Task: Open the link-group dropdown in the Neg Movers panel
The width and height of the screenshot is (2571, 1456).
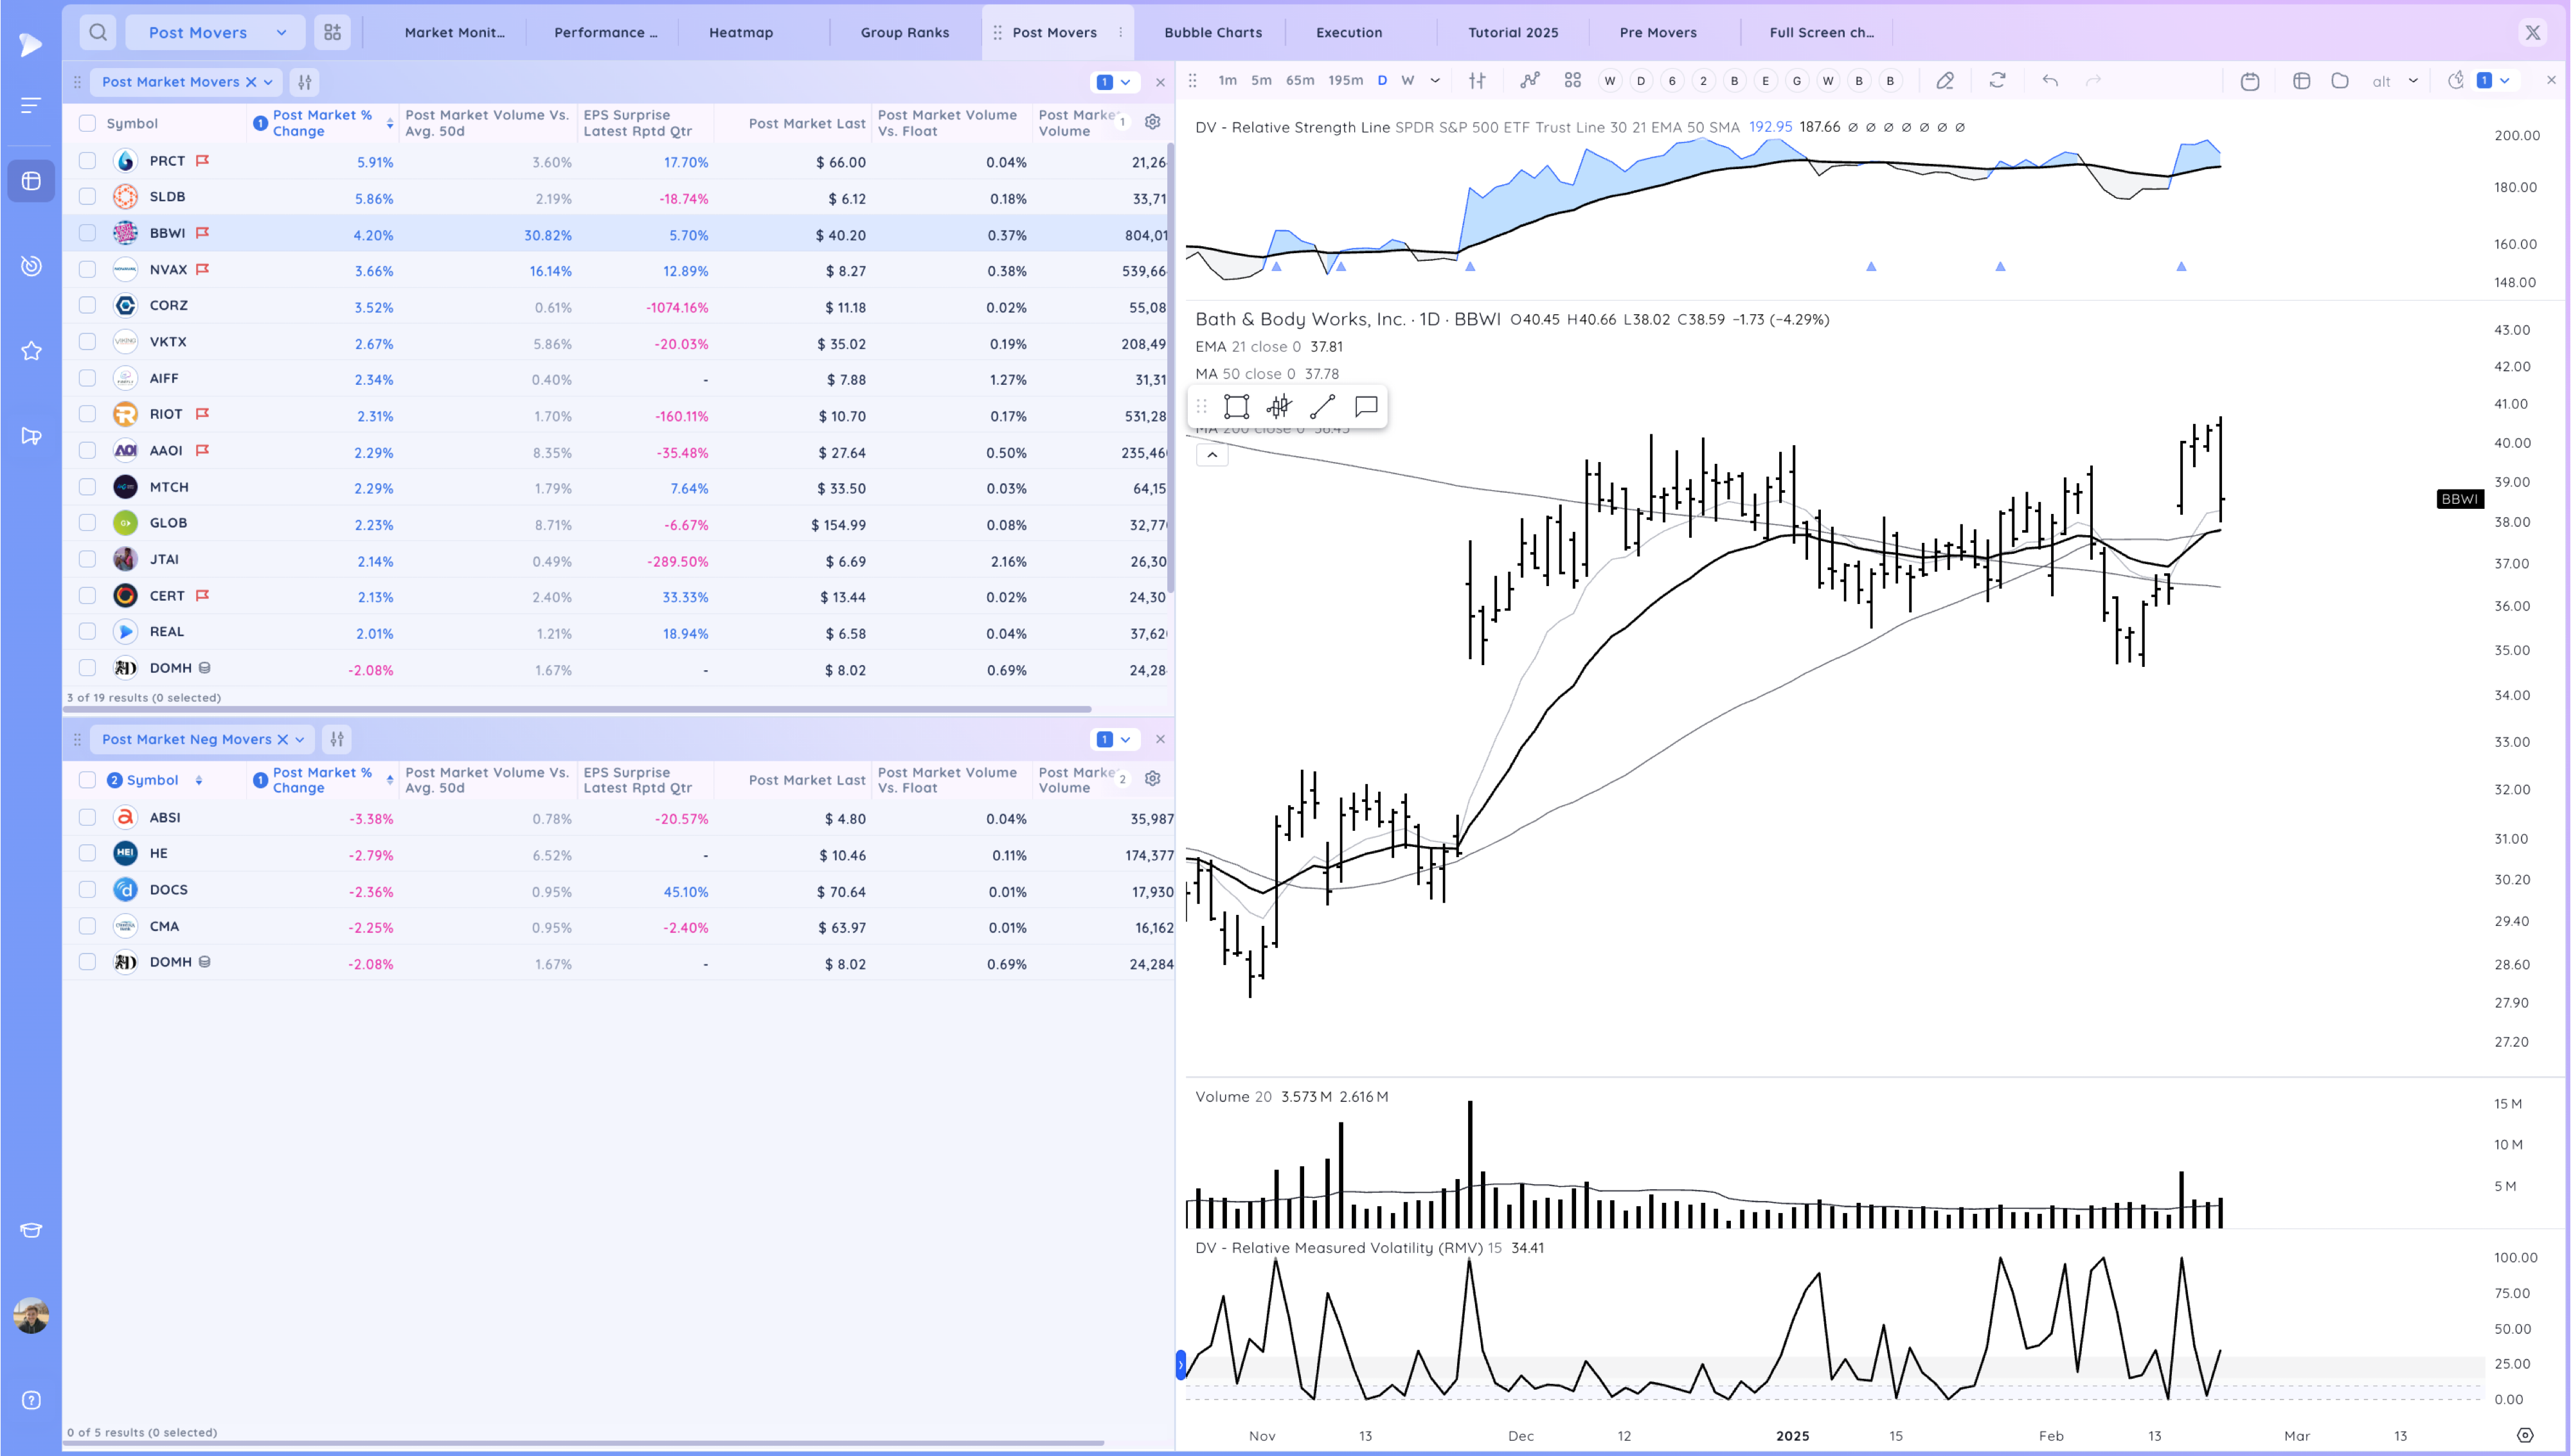Action: click(1114, 739)
